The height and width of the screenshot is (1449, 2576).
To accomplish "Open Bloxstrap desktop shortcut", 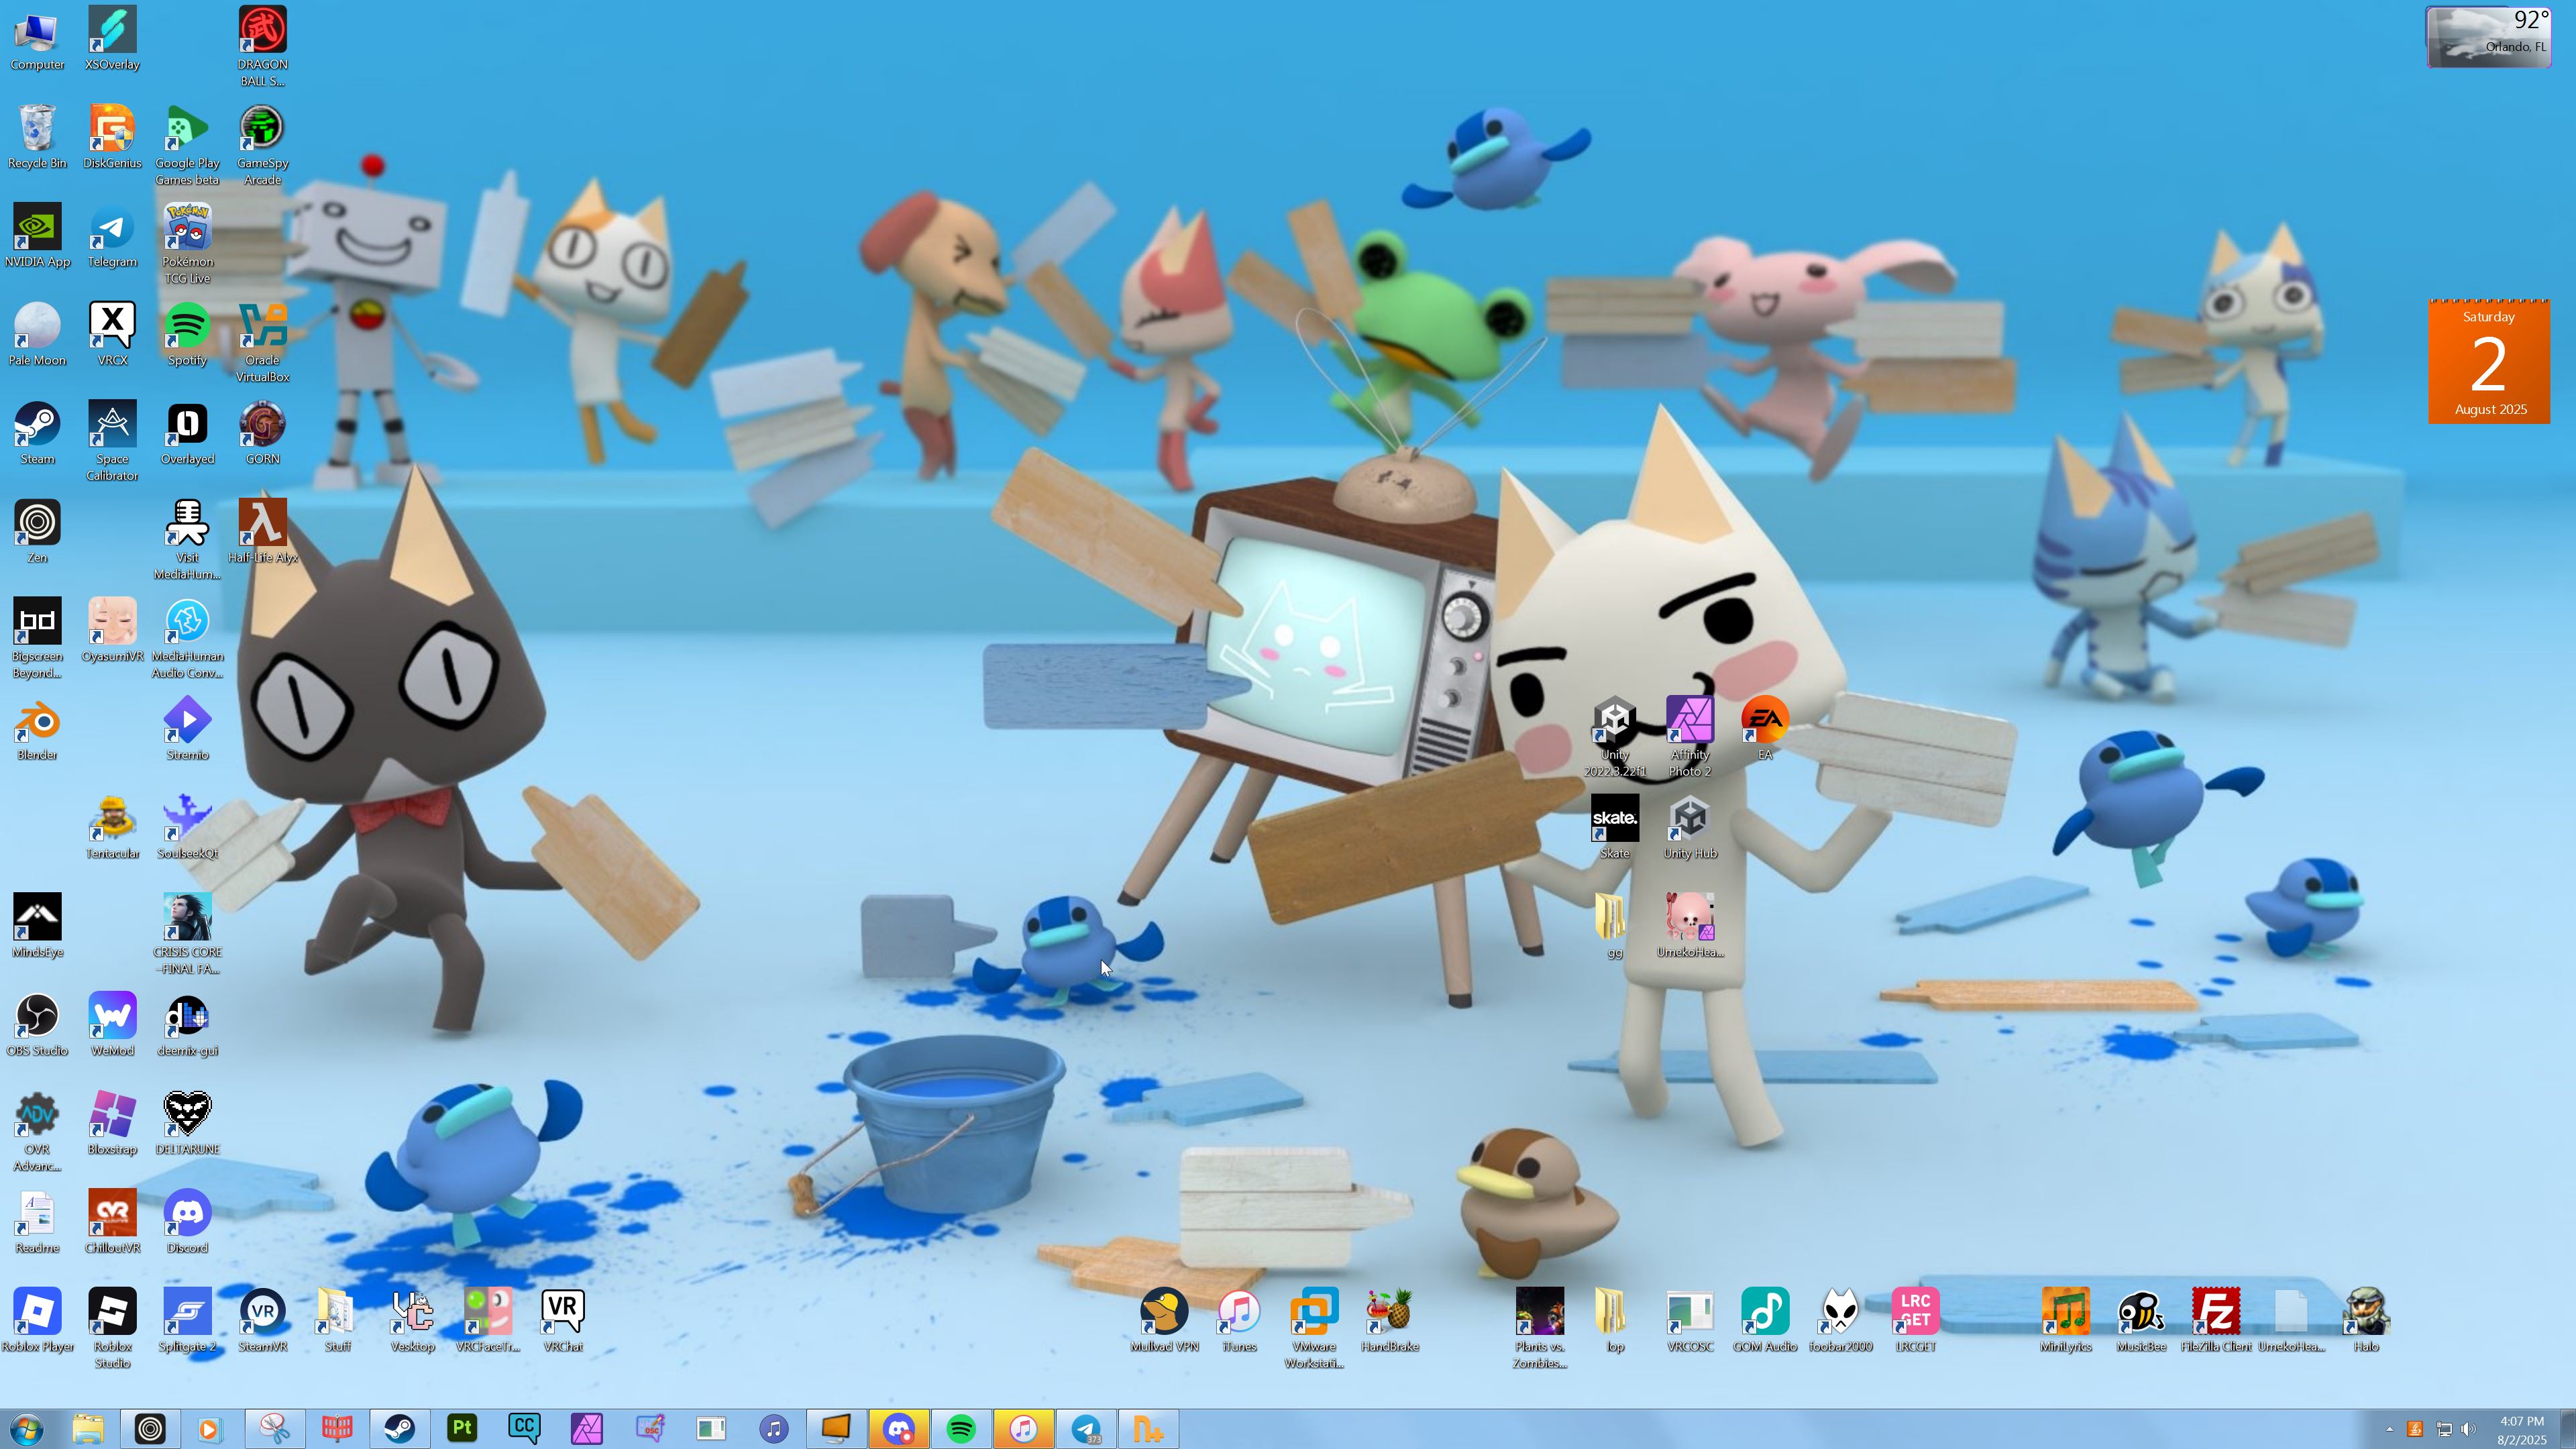I will tap(112, 1123).
